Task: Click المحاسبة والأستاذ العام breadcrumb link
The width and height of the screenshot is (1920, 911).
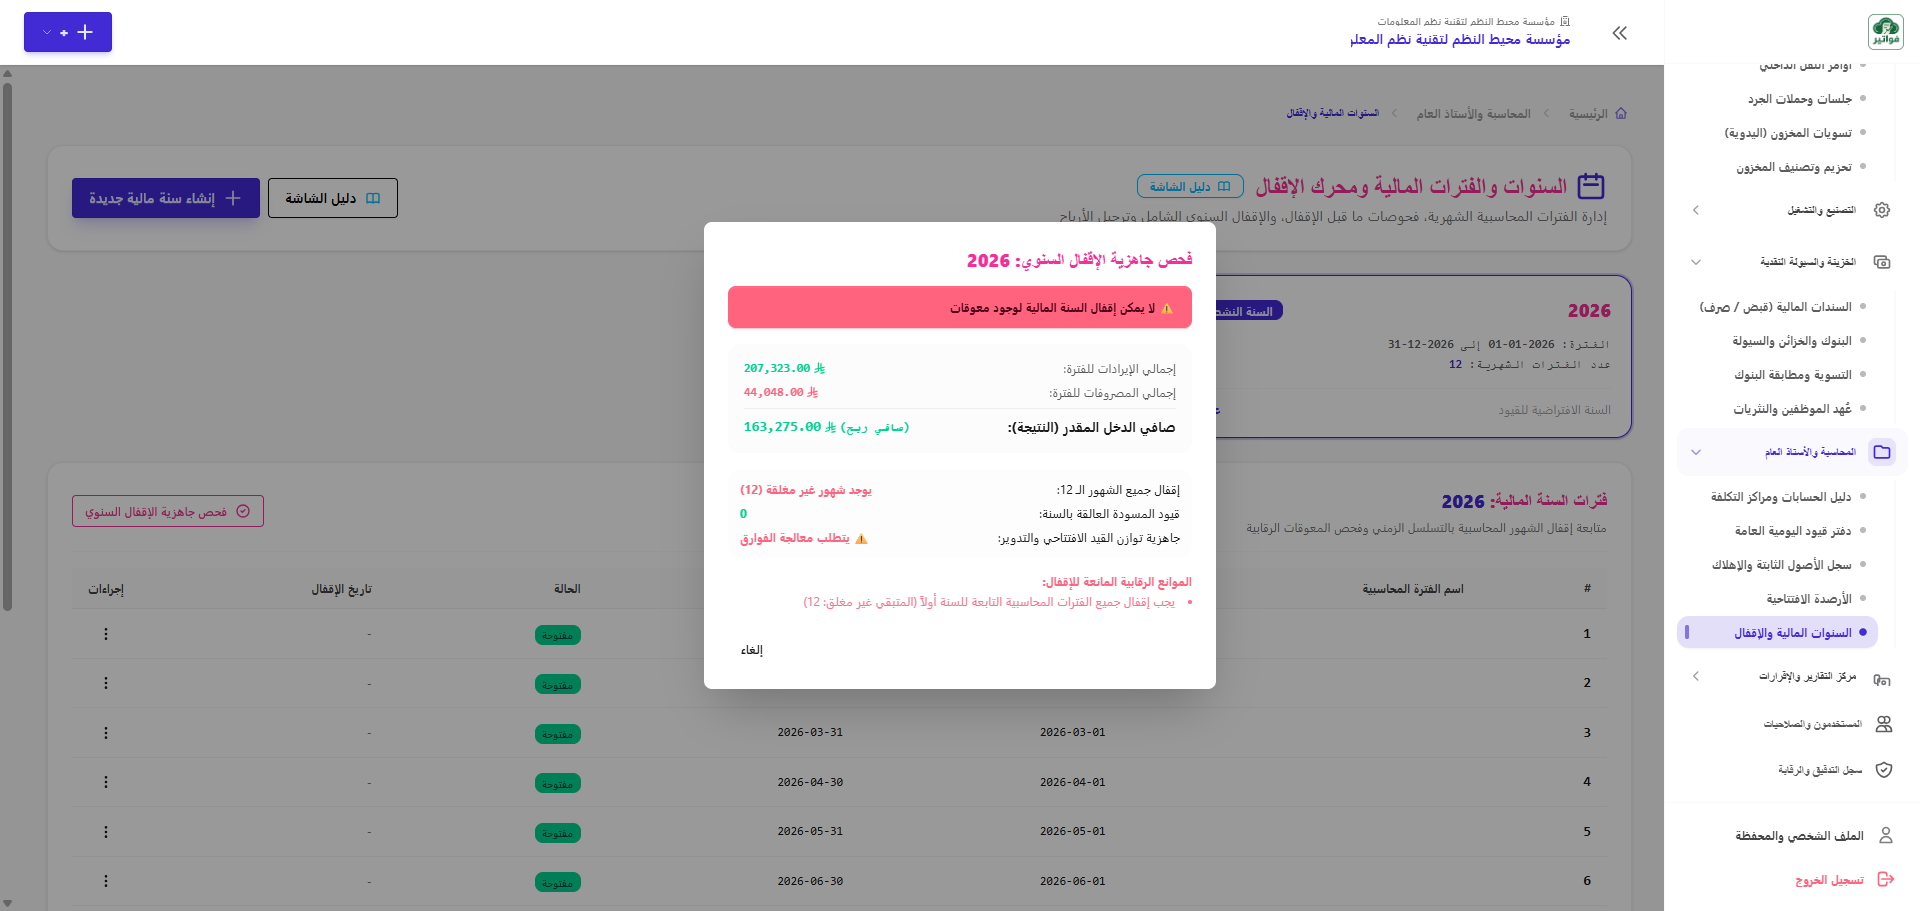Action: [1473, 114]
